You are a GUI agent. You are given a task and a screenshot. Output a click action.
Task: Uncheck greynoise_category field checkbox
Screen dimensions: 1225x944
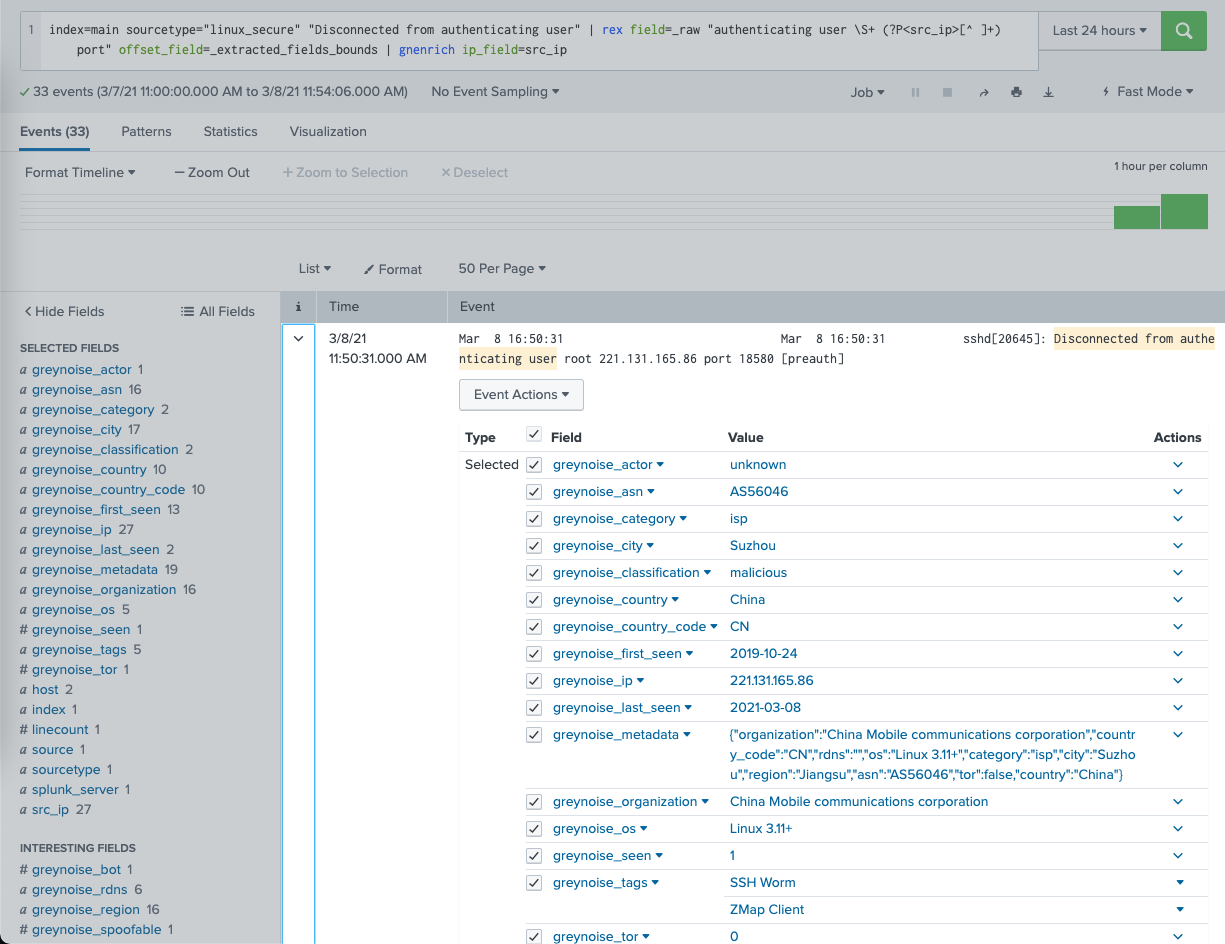pos(534,519)
